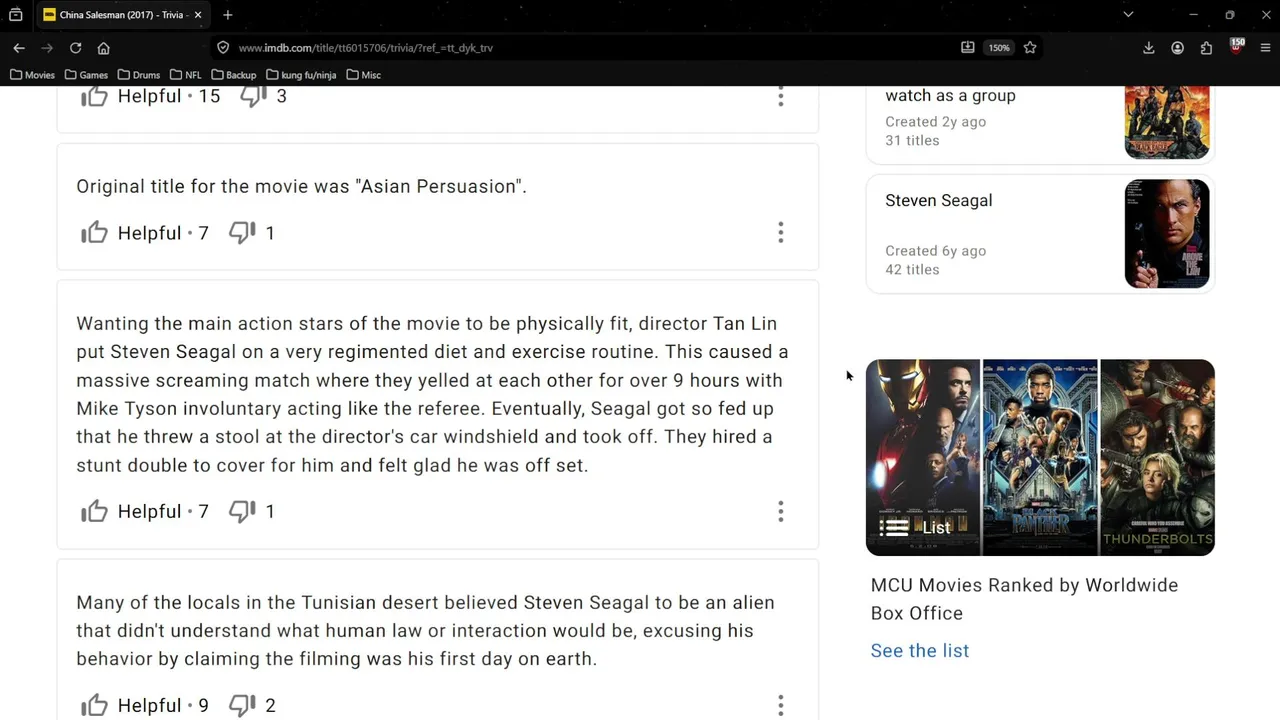Open the "watch as a group" list

pos(950,96)
